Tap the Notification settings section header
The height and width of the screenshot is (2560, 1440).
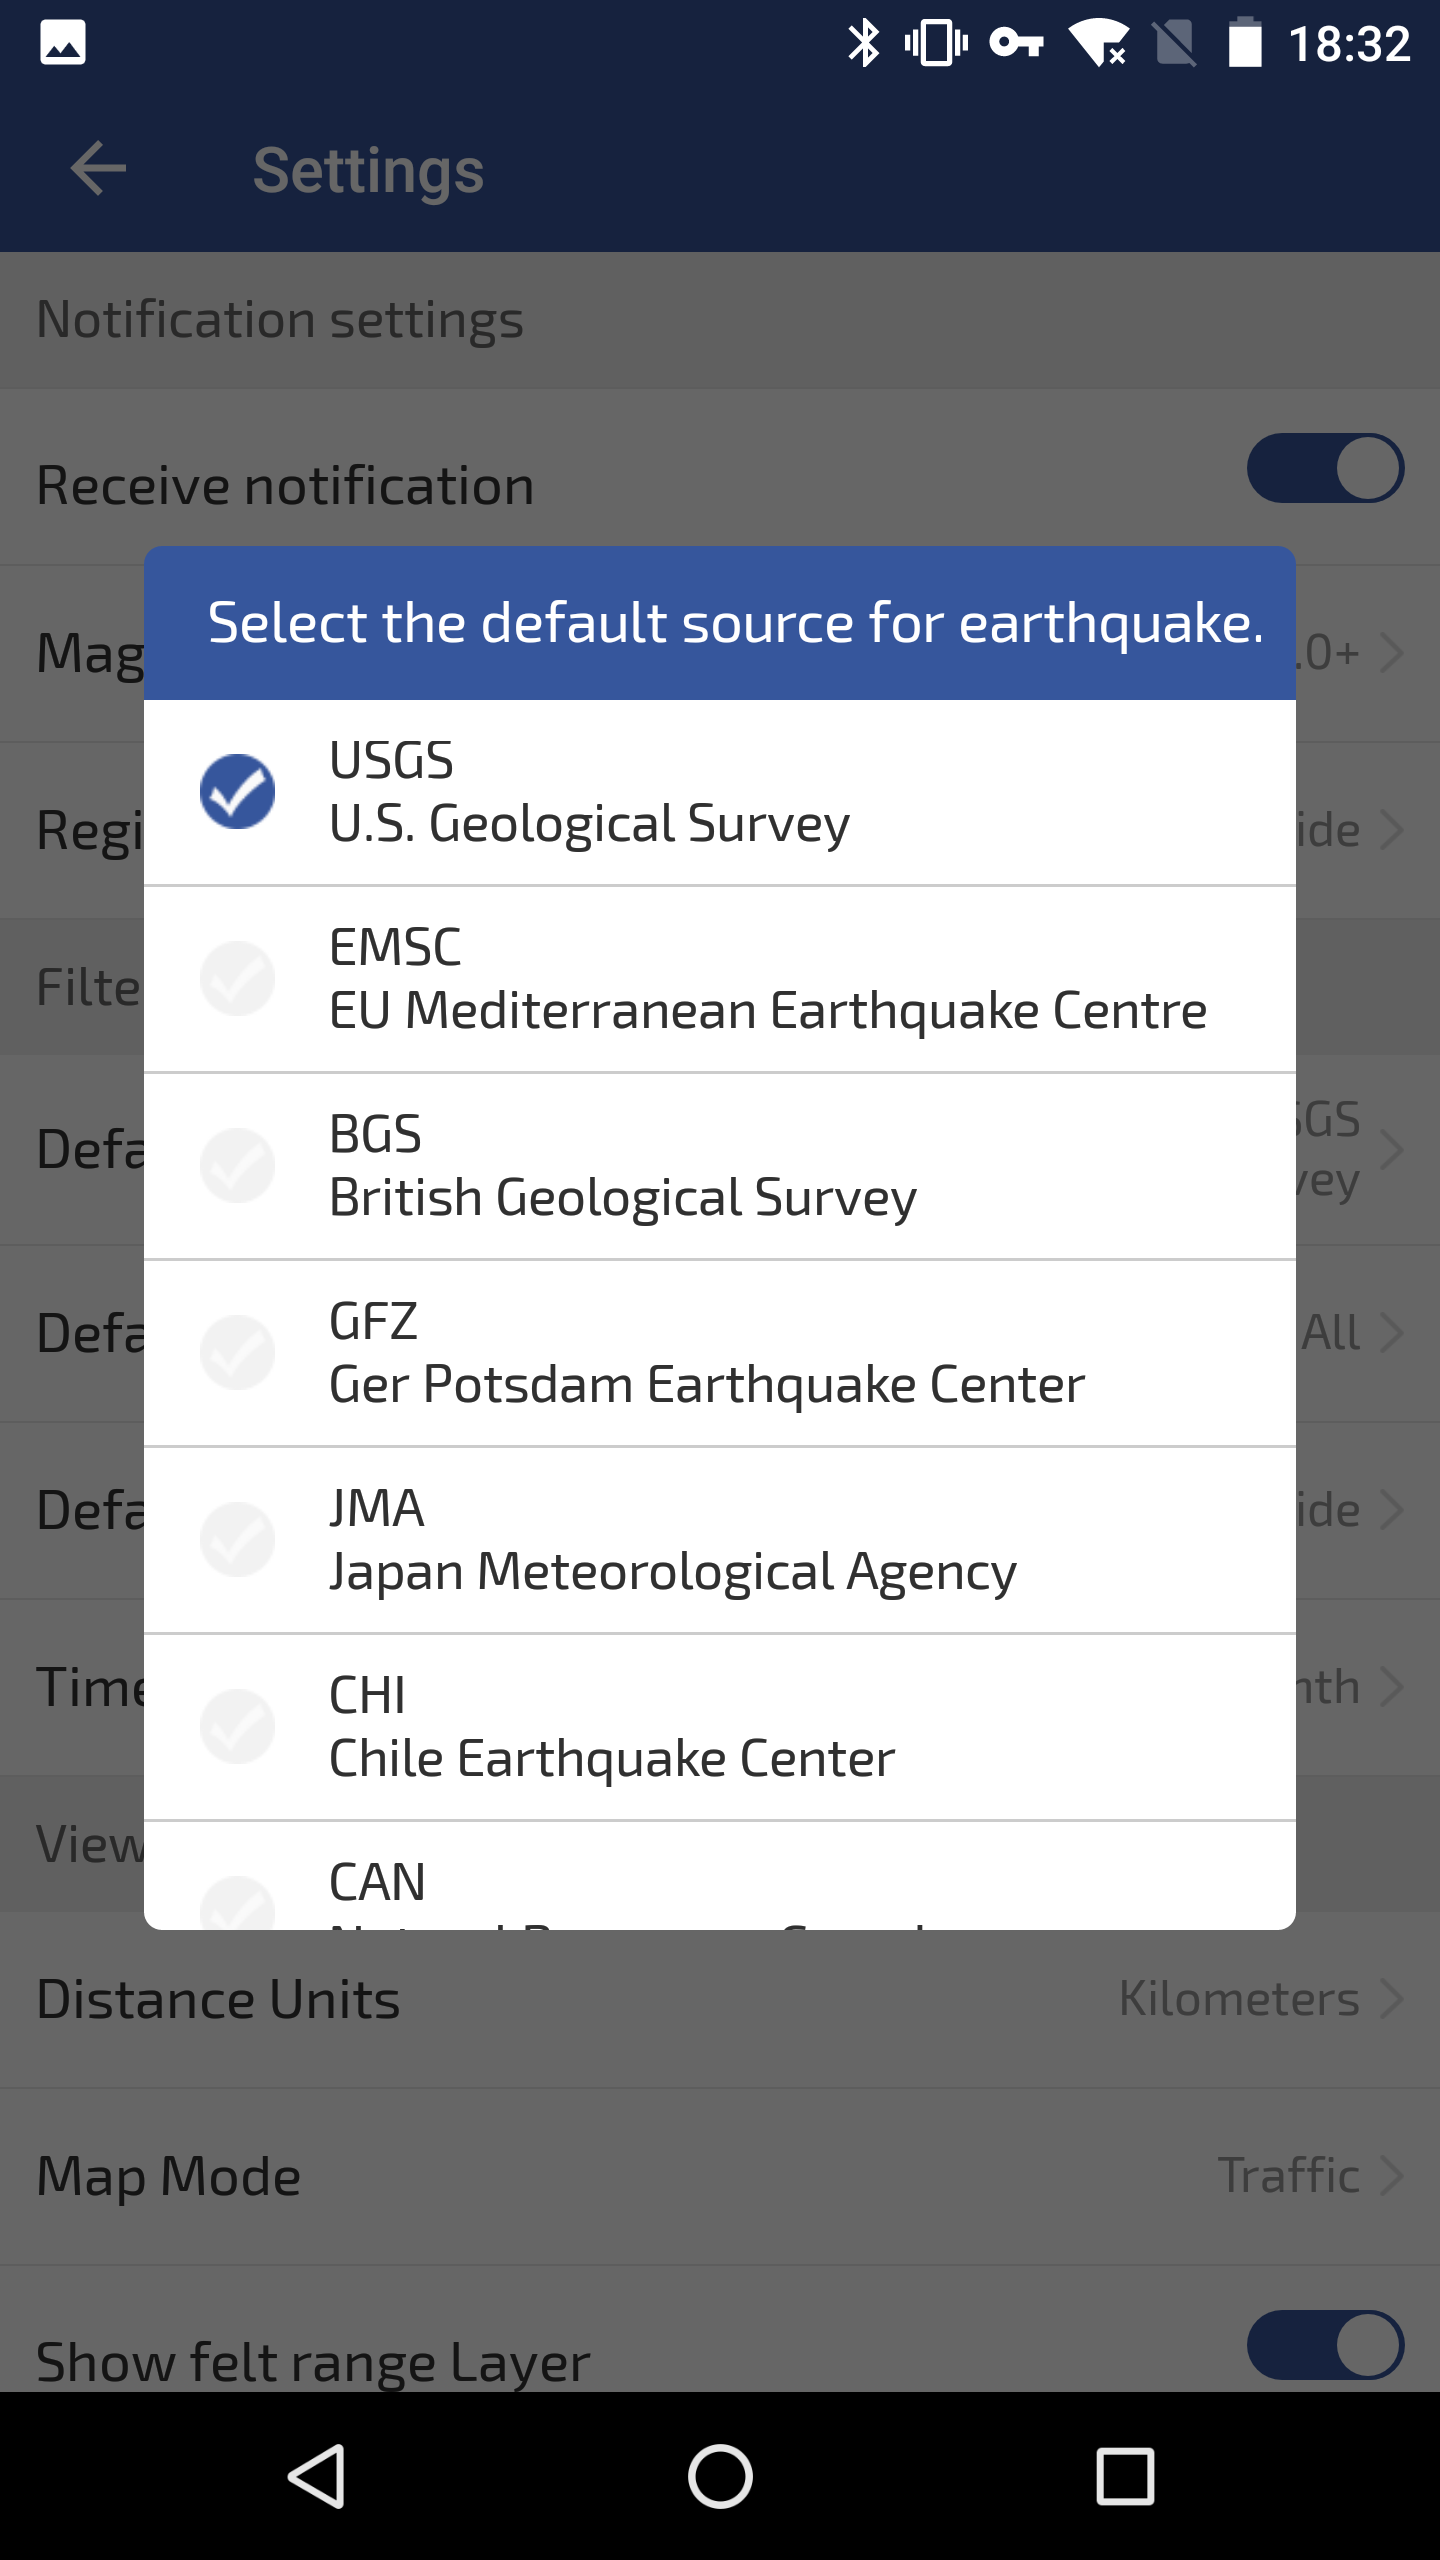pyautogui.click(x=280, y=320)
